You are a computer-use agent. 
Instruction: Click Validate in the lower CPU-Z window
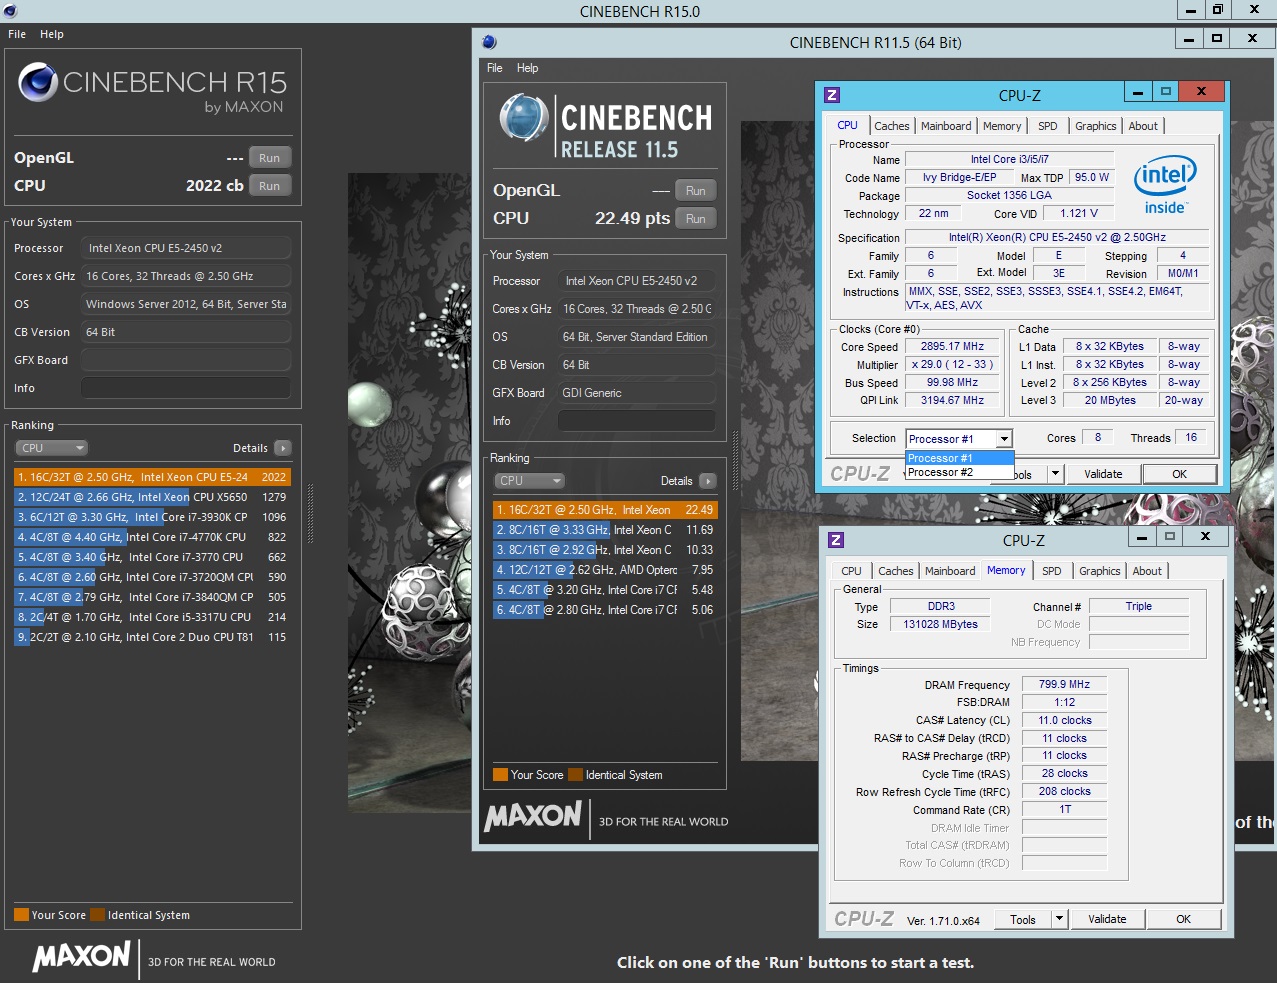coord(1107,919)
